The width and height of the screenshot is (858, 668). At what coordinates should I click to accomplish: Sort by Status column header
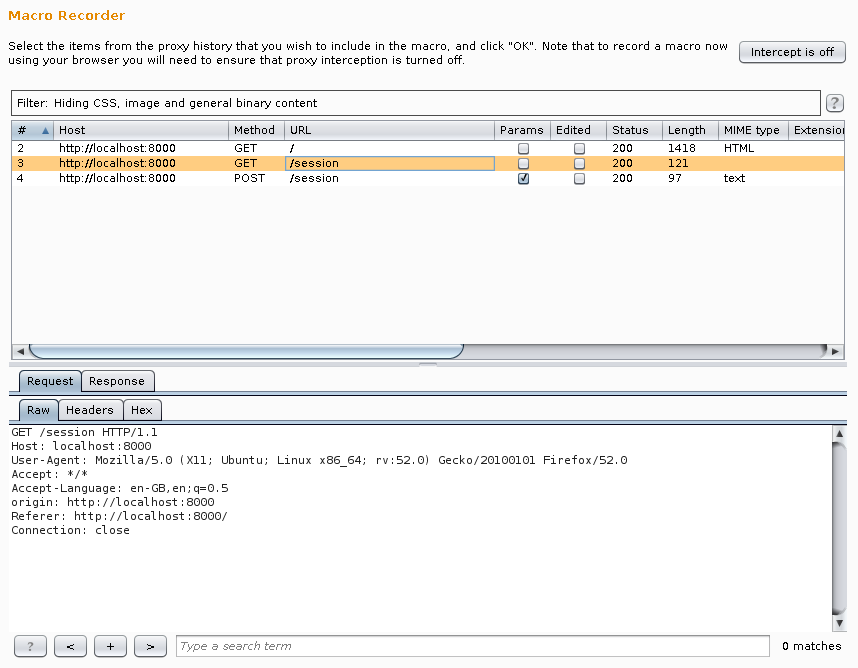[x=634, y=130]
